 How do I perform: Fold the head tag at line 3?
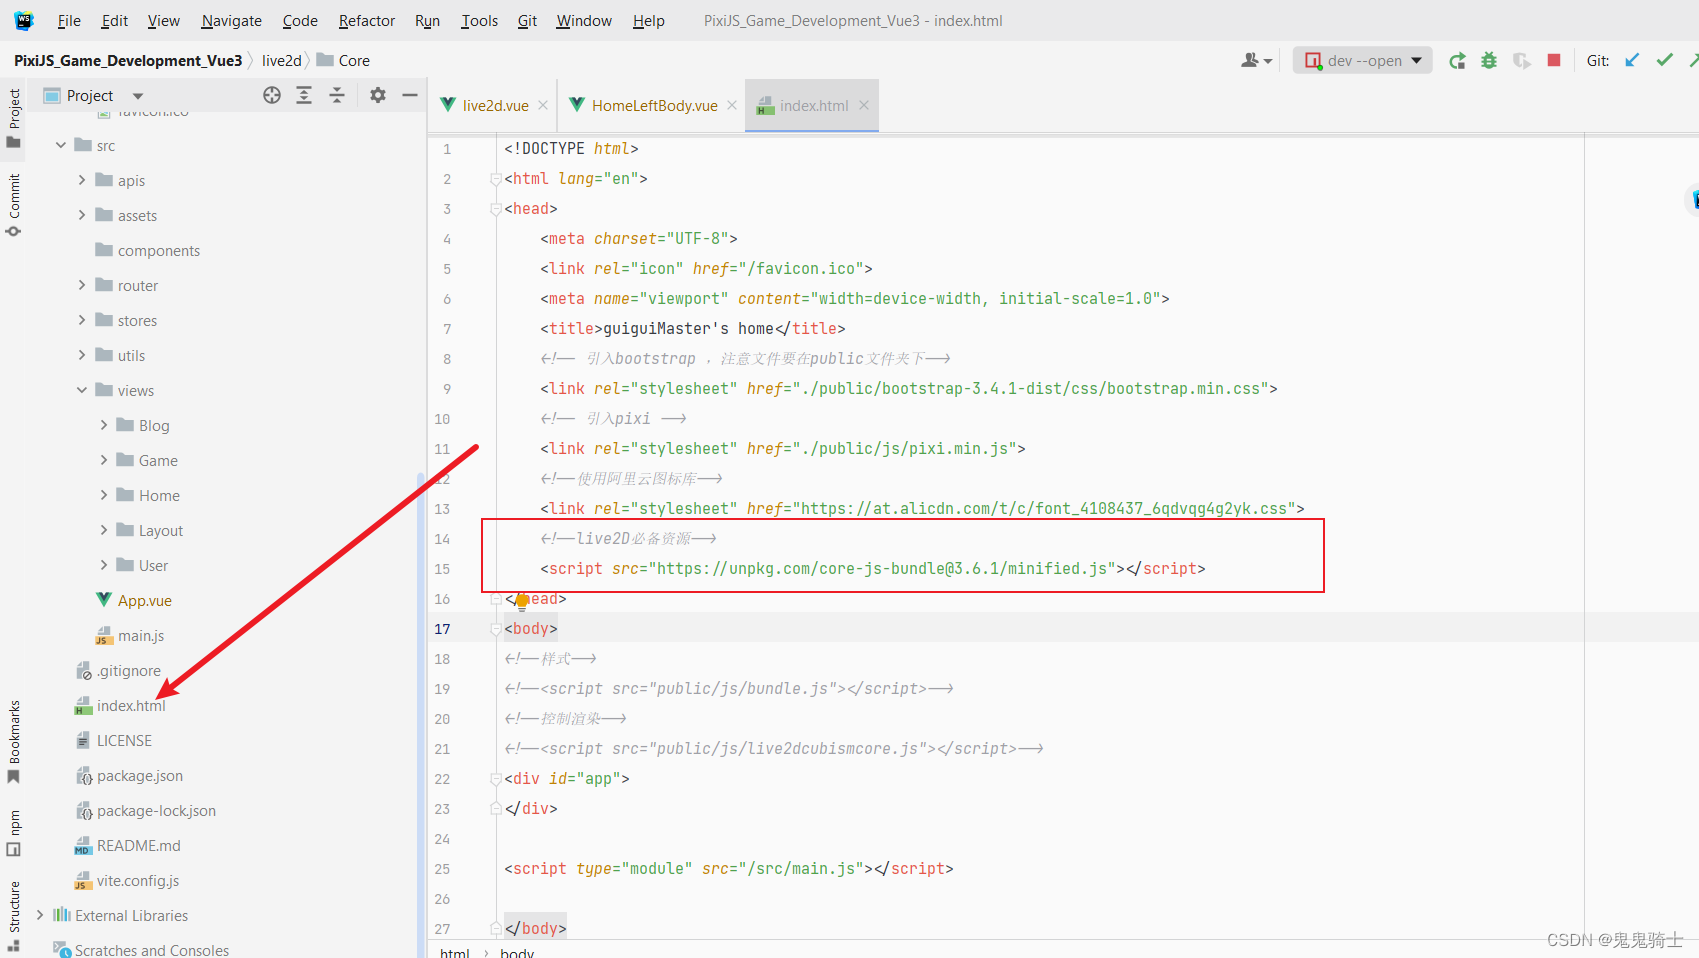click(x=495, y=209)
